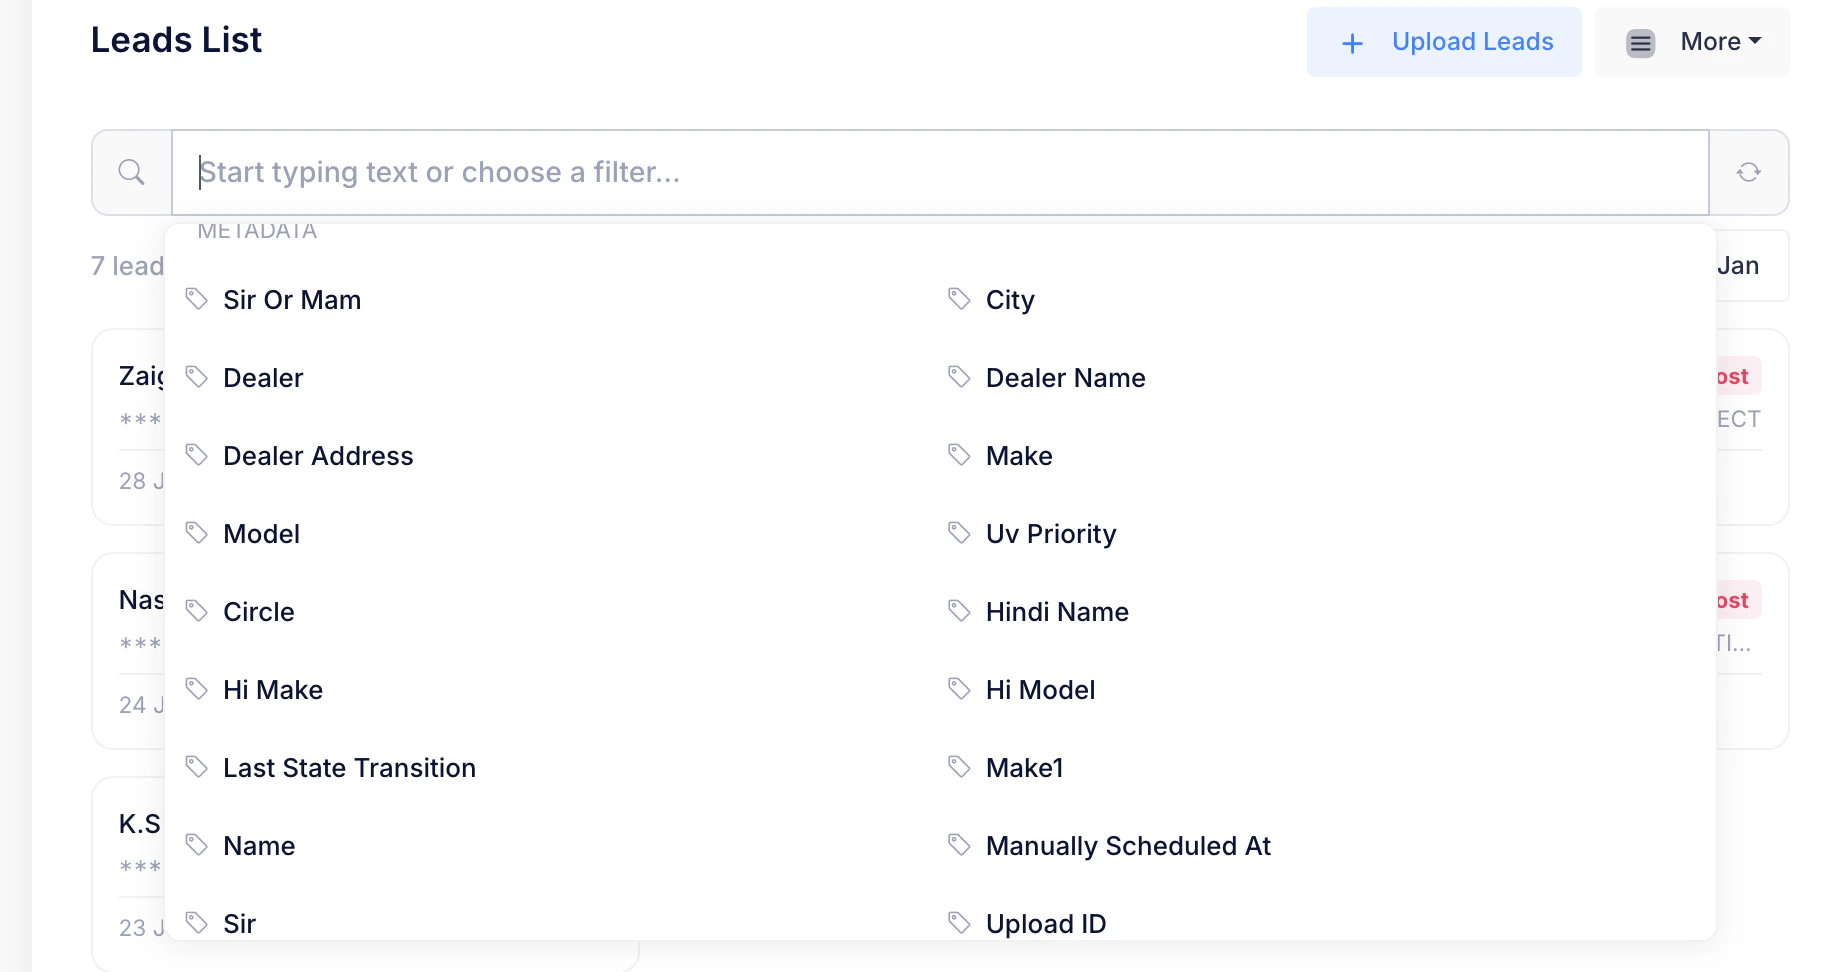Click the tag icon next to Dealer

pyautogui.click(x=197, y=377)
